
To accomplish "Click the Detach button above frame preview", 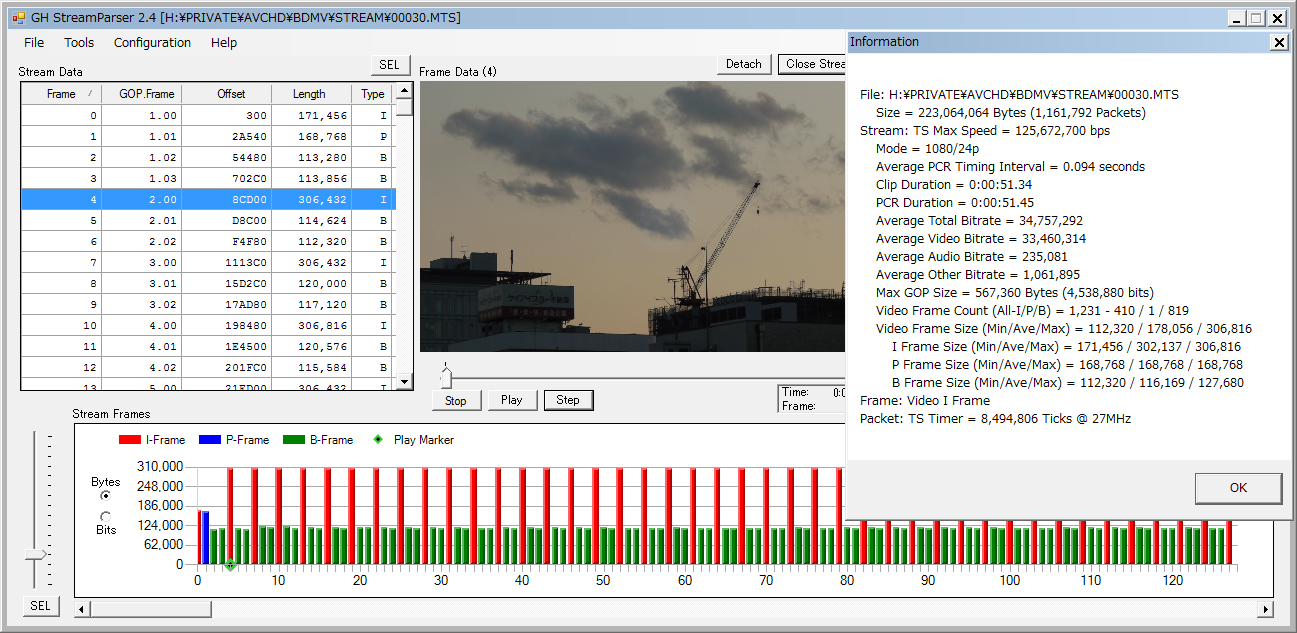I will click(743, 64).
